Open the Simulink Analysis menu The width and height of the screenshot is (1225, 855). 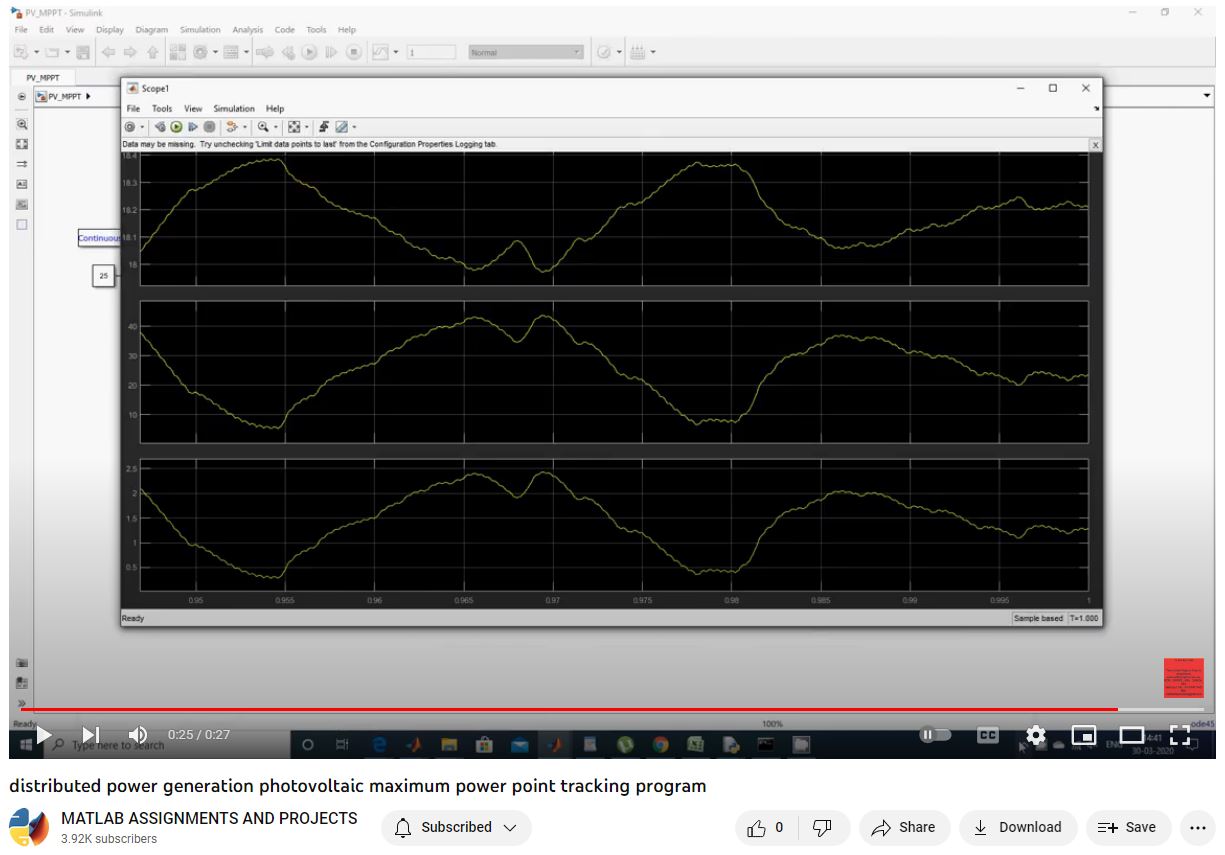247,30
